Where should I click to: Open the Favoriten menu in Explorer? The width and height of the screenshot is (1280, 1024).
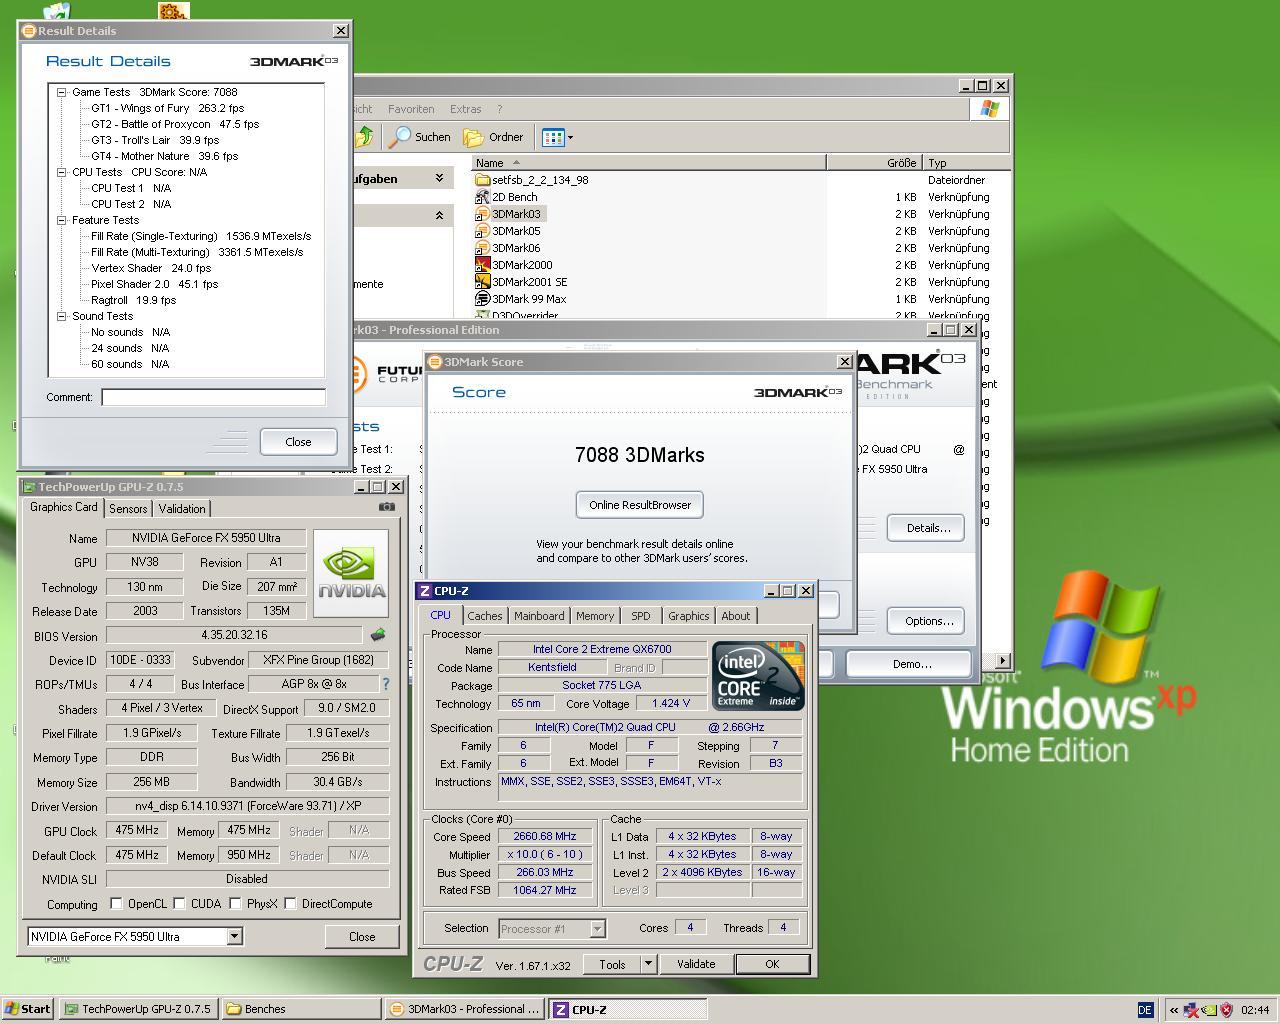pos(411,109)
